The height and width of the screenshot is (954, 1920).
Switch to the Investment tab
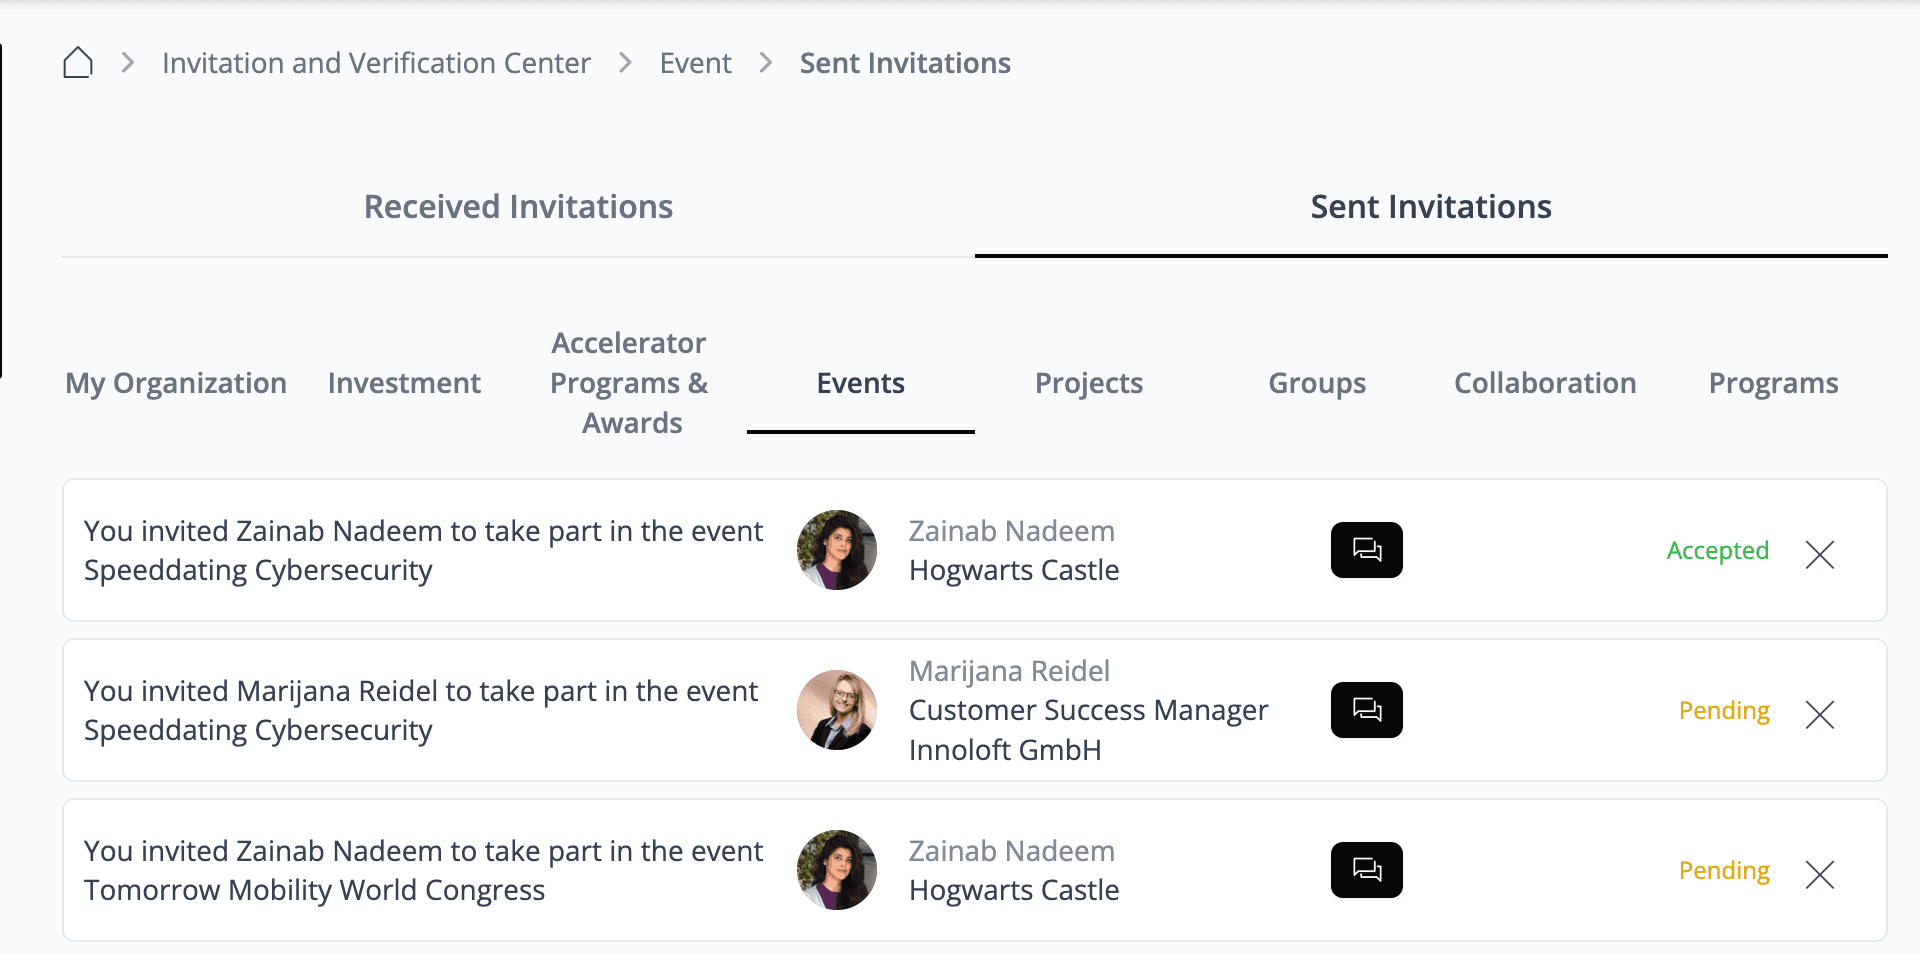[404, 383]
